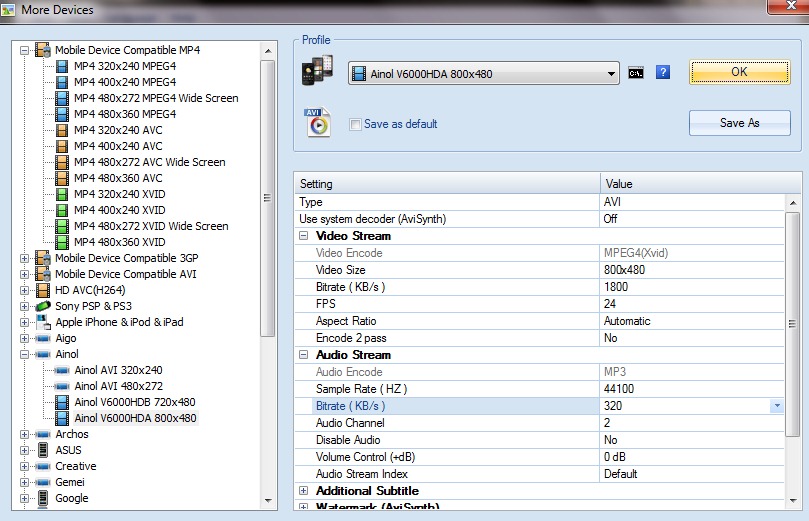Click the HD AVC(H264) film icon
This screenshot has height=521, width=809.
tap(43, 290)
